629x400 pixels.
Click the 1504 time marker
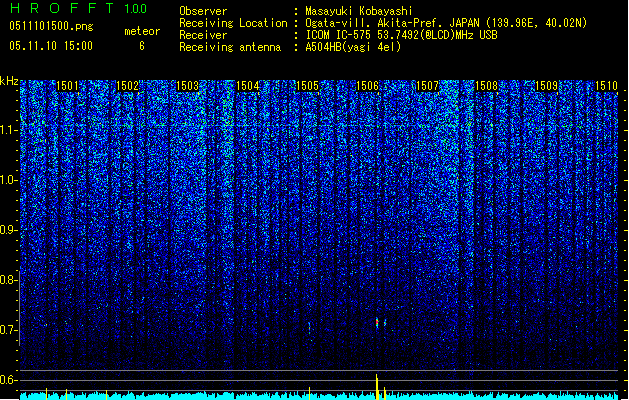point(248,86)
